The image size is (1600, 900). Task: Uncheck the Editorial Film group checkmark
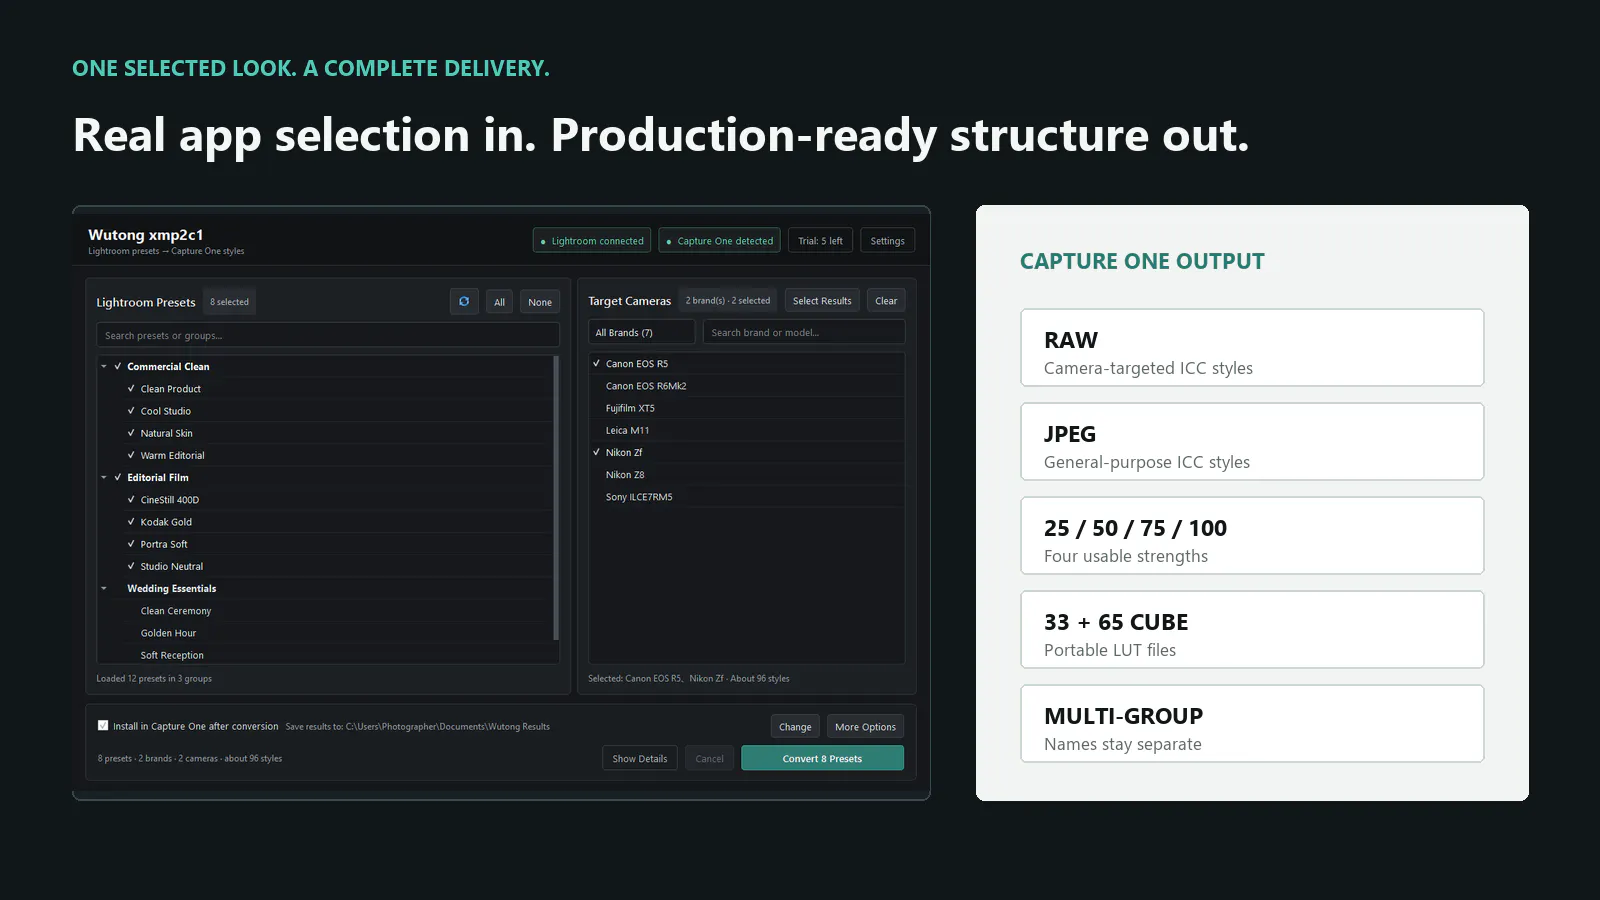point(118,477)
